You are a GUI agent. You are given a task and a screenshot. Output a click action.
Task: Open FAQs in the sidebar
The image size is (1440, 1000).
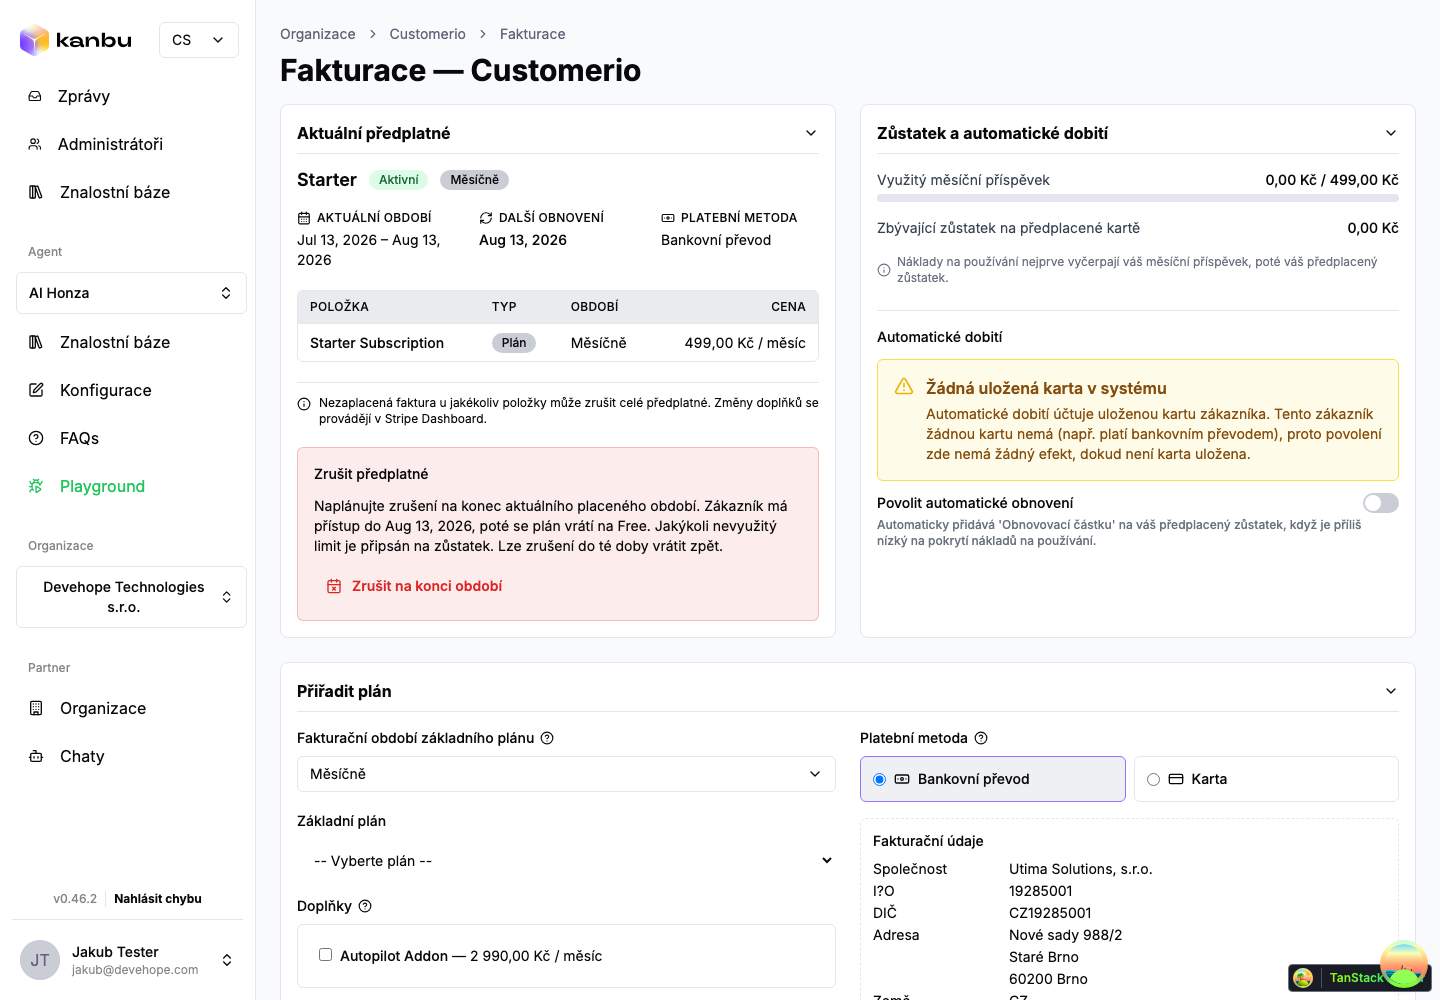(79, 438)
